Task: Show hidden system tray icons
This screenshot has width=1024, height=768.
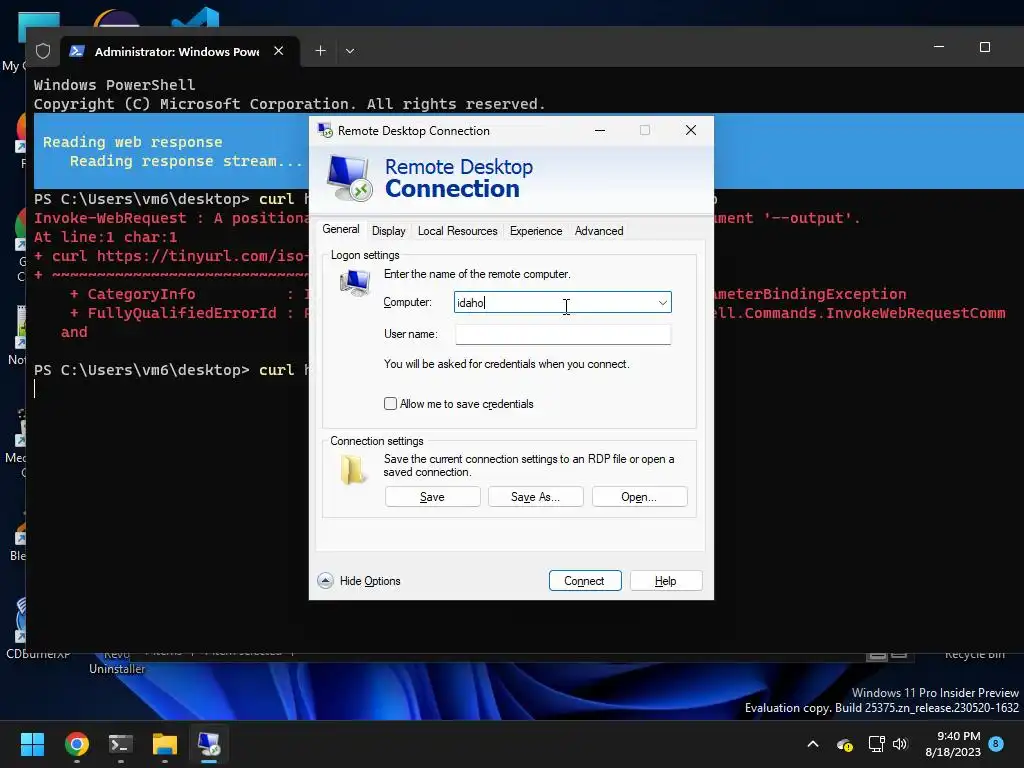Action: click(813, 744)
